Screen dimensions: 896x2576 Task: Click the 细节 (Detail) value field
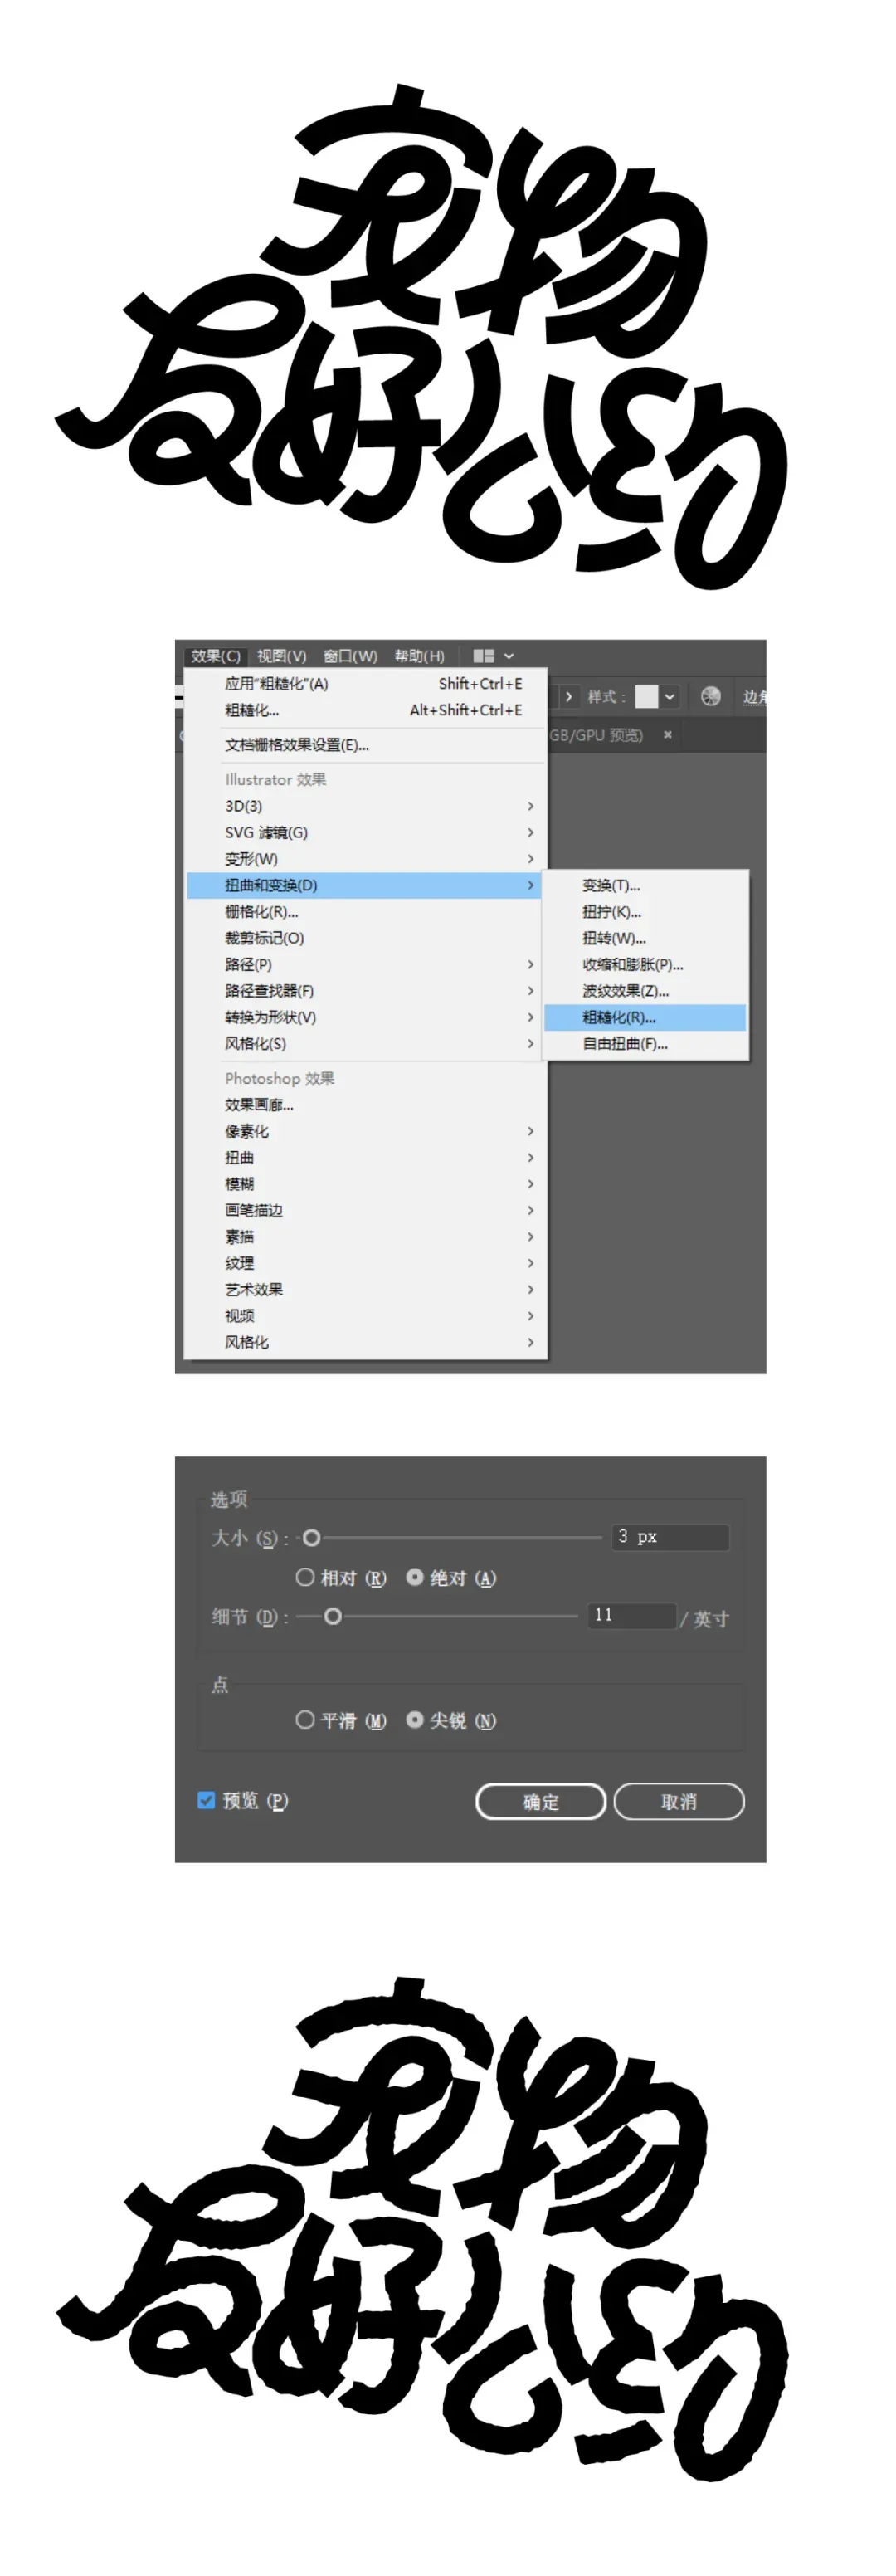tap(631, 1615)
